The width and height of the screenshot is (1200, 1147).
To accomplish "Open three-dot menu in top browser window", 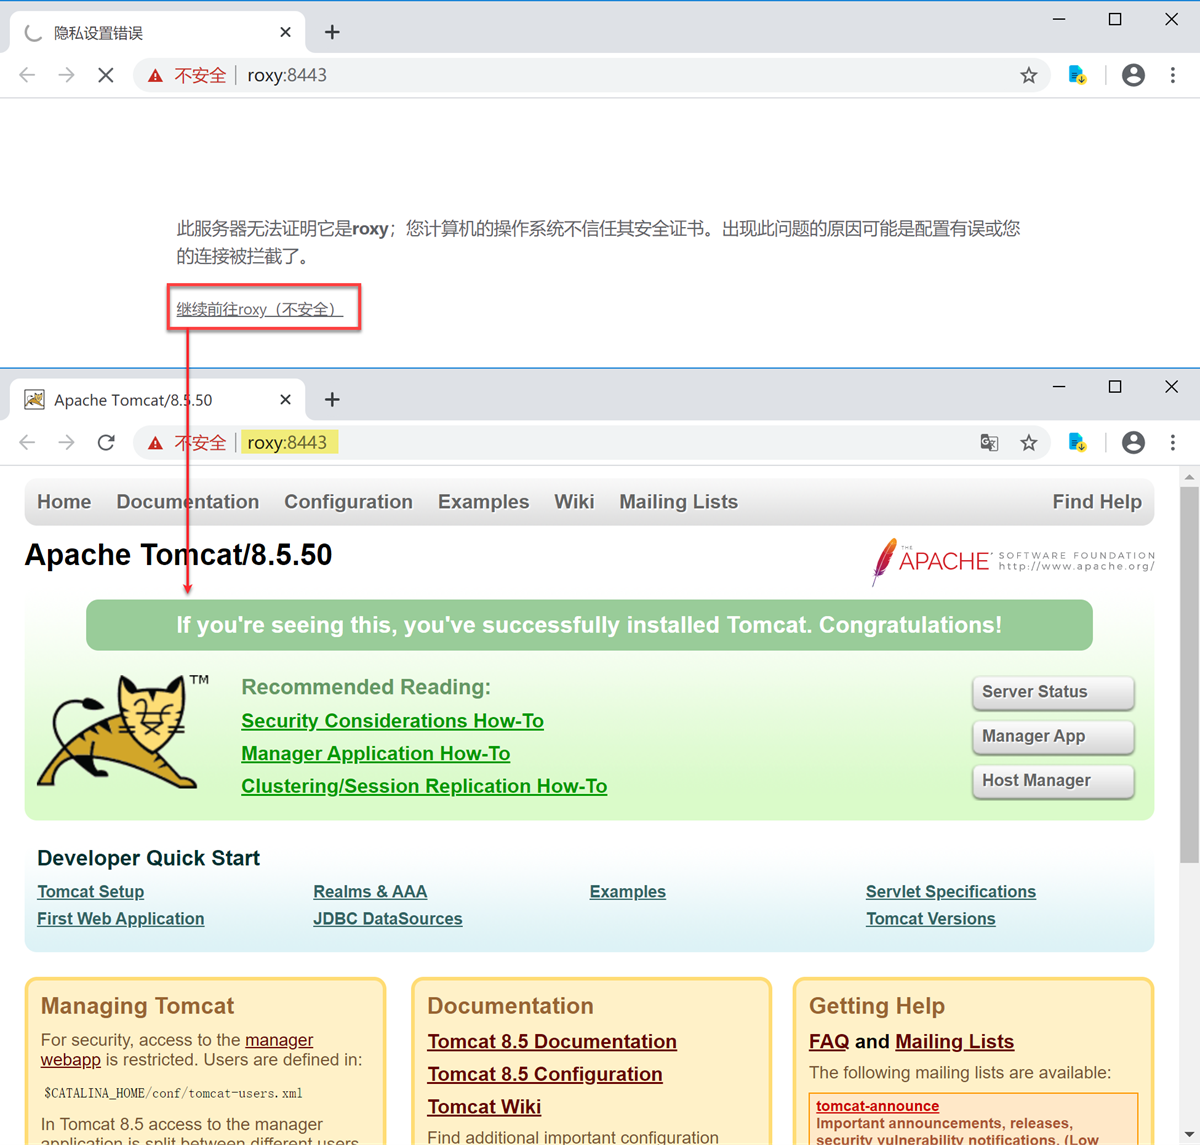I will coord(1173,75).
